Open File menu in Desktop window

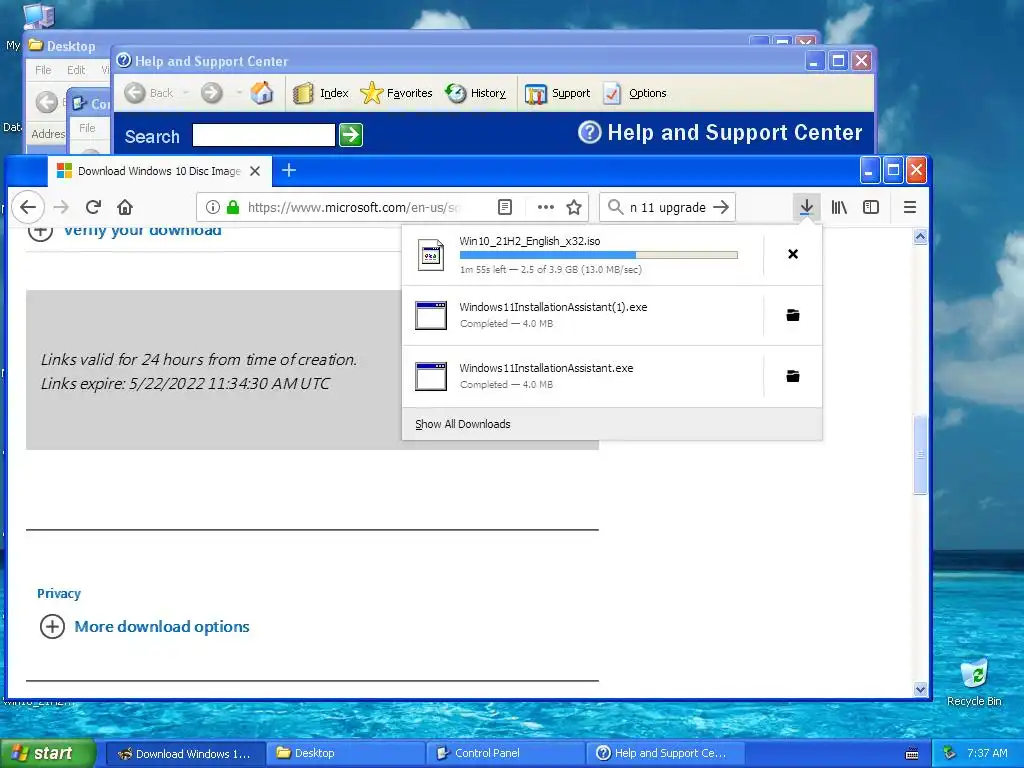click(43, 70)
